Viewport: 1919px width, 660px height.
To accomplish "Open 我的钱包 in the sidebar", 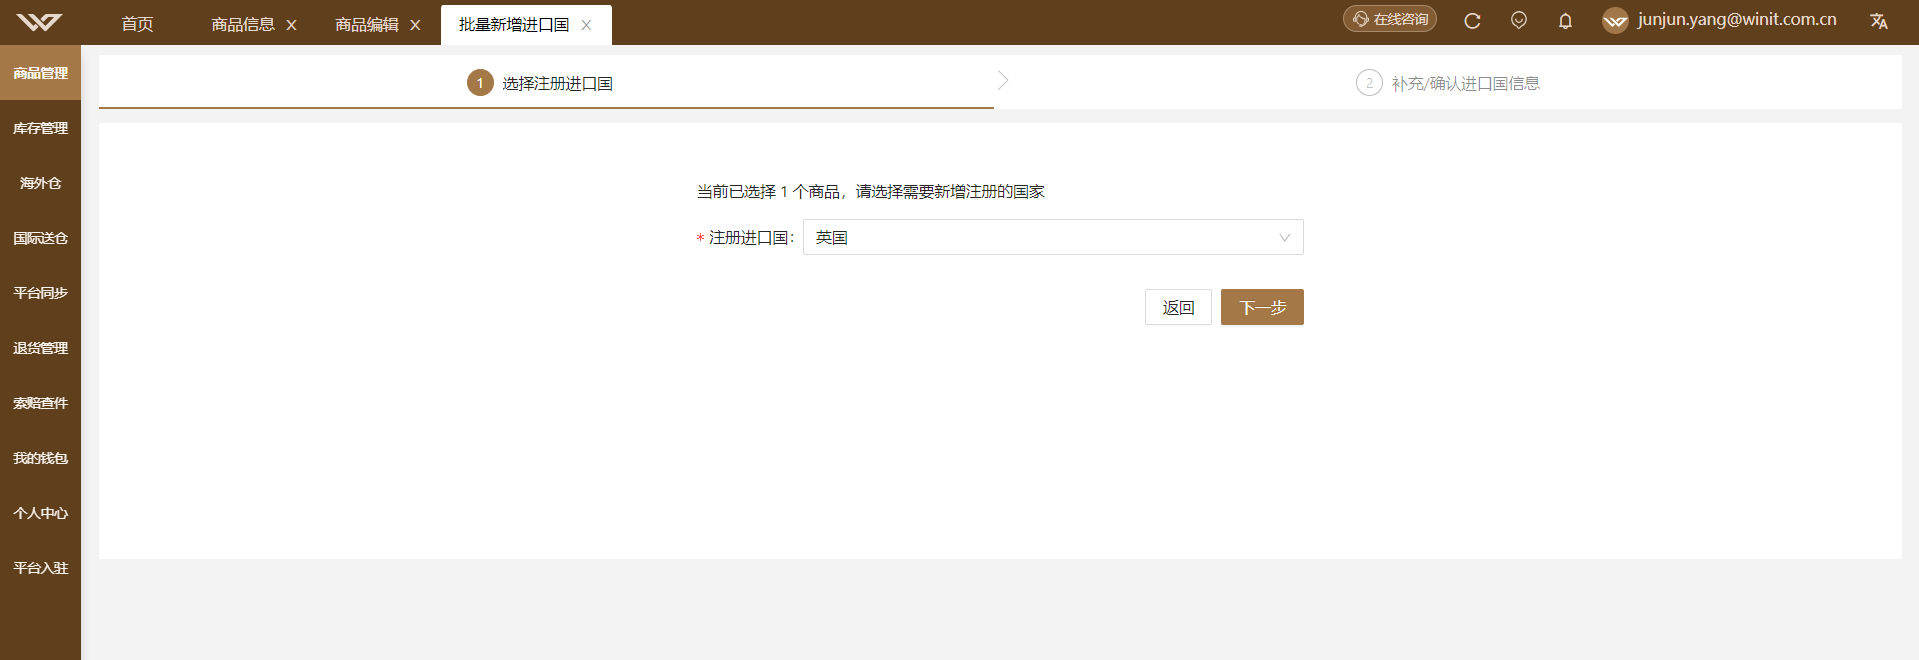I will click(40, 458).
